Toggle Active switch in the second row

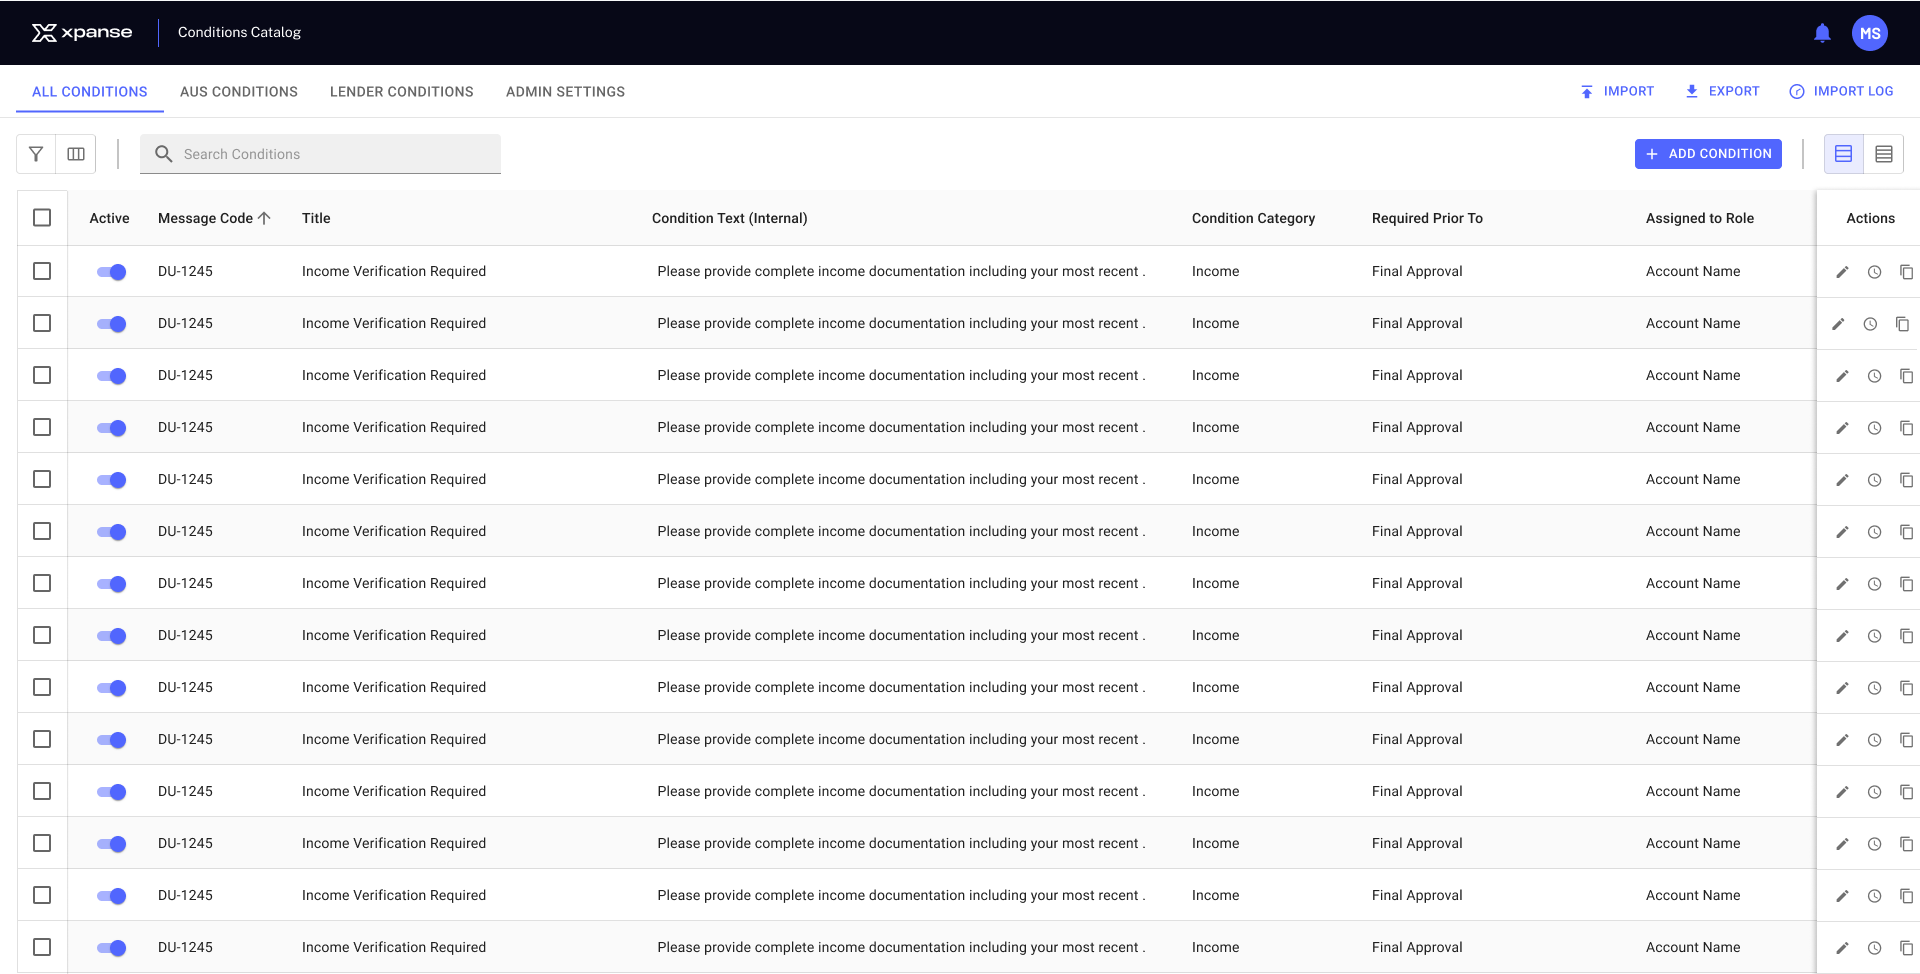(111, 324)
